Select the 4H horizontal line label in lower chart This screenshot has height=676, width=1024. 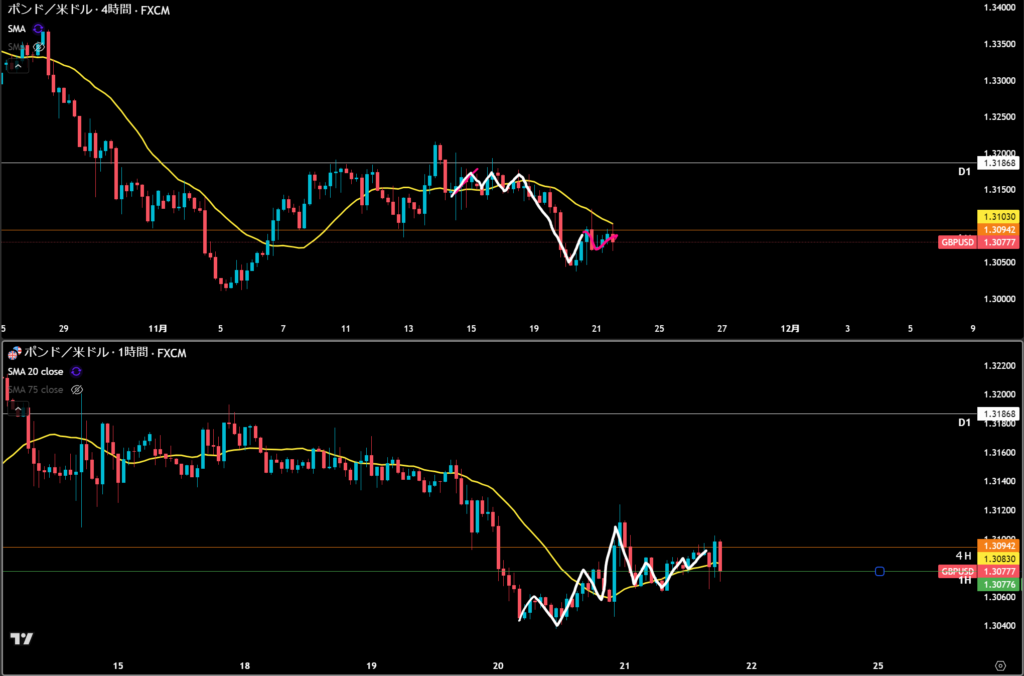(964, 556)
